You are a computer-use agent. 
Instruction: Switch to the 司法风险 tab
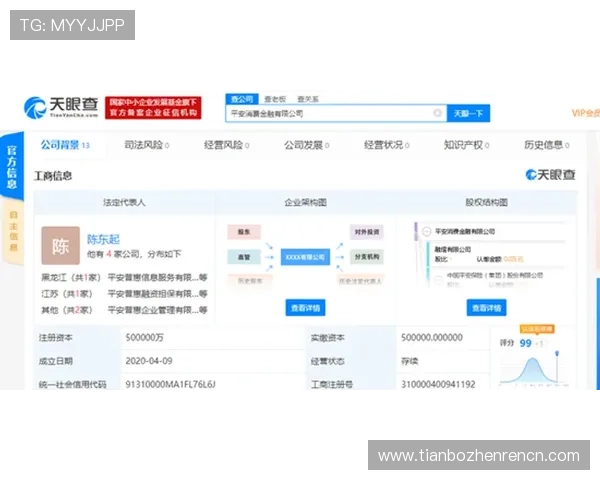pos(147,145)
